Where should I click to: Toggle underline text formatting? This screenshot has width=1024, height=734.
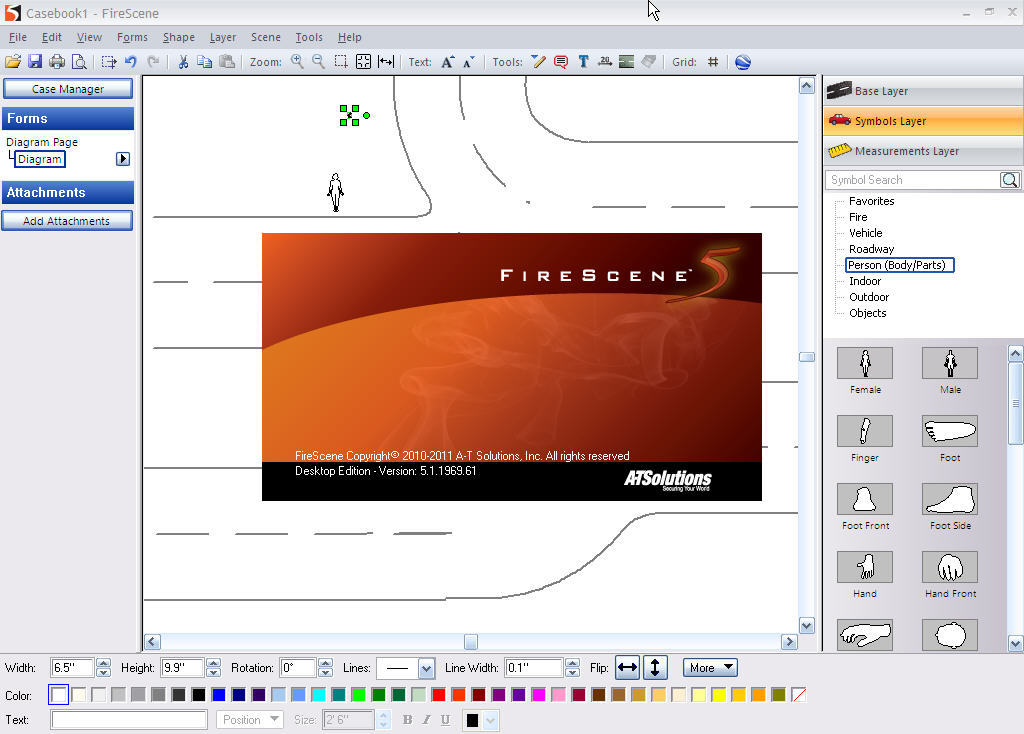[445, 720]
